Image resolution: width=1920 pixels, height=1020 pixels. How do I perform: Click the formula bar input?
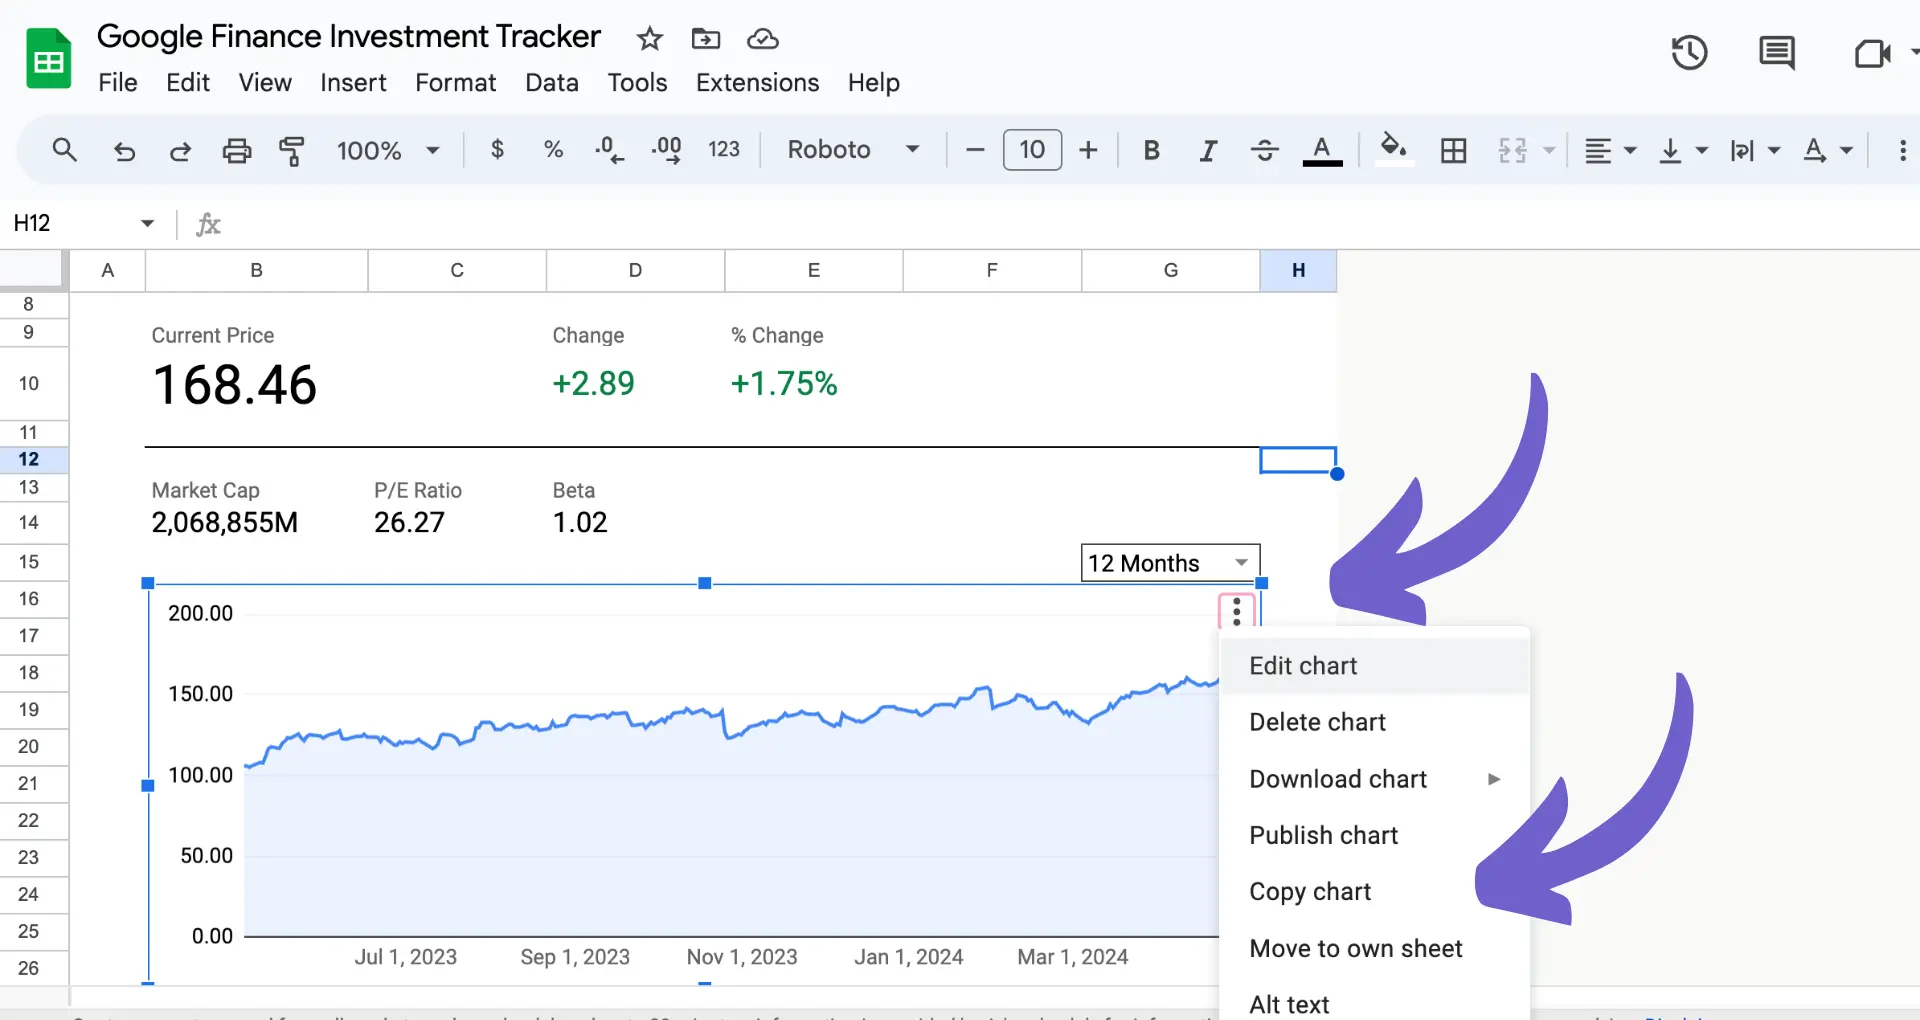point(1070,224)
